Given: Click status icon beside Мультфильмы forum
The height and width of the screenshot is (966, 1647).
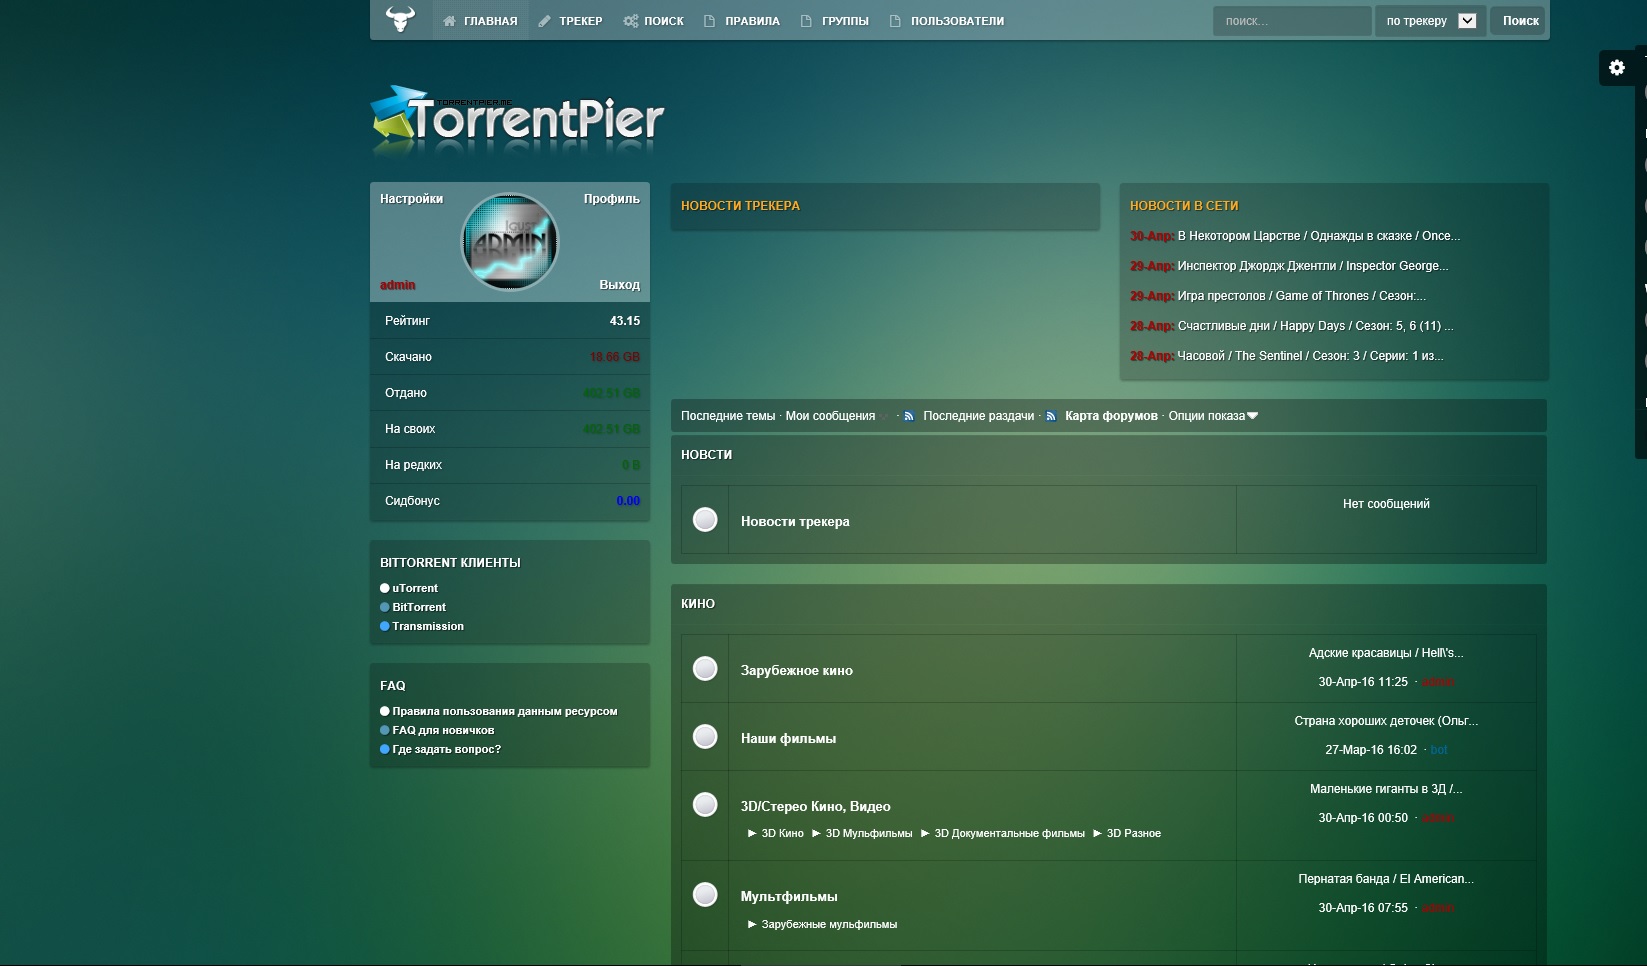Looking at the screenshot, I should click(x=705, y=895).
